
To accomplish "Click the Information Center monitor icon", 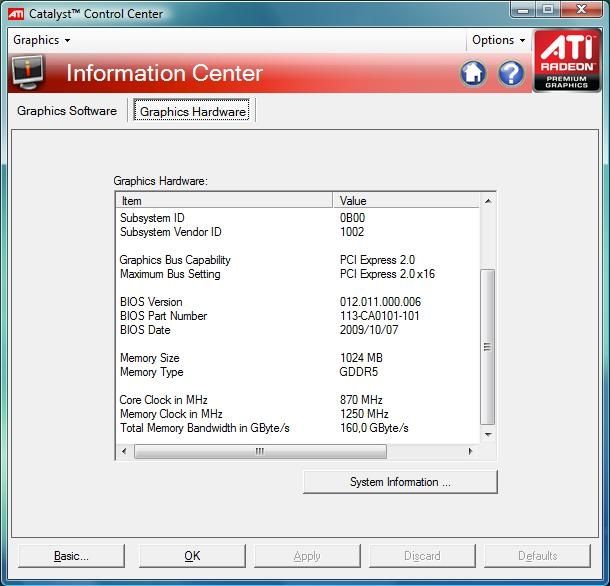I will [28, 73].
